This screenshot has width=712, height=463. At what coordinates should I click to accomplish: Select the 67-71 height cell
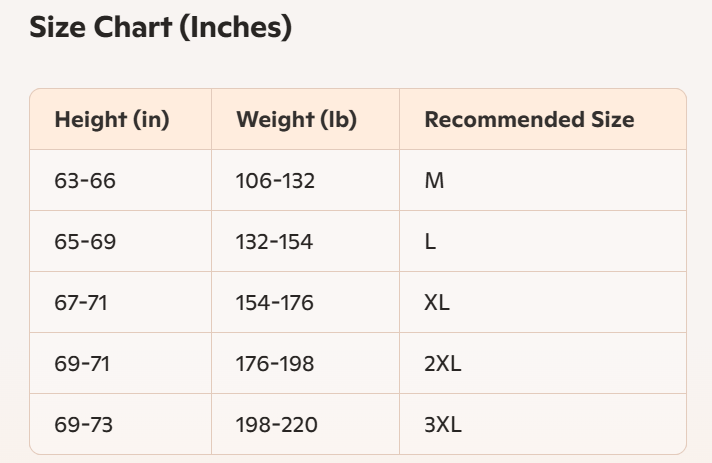(x=83, y=303)
